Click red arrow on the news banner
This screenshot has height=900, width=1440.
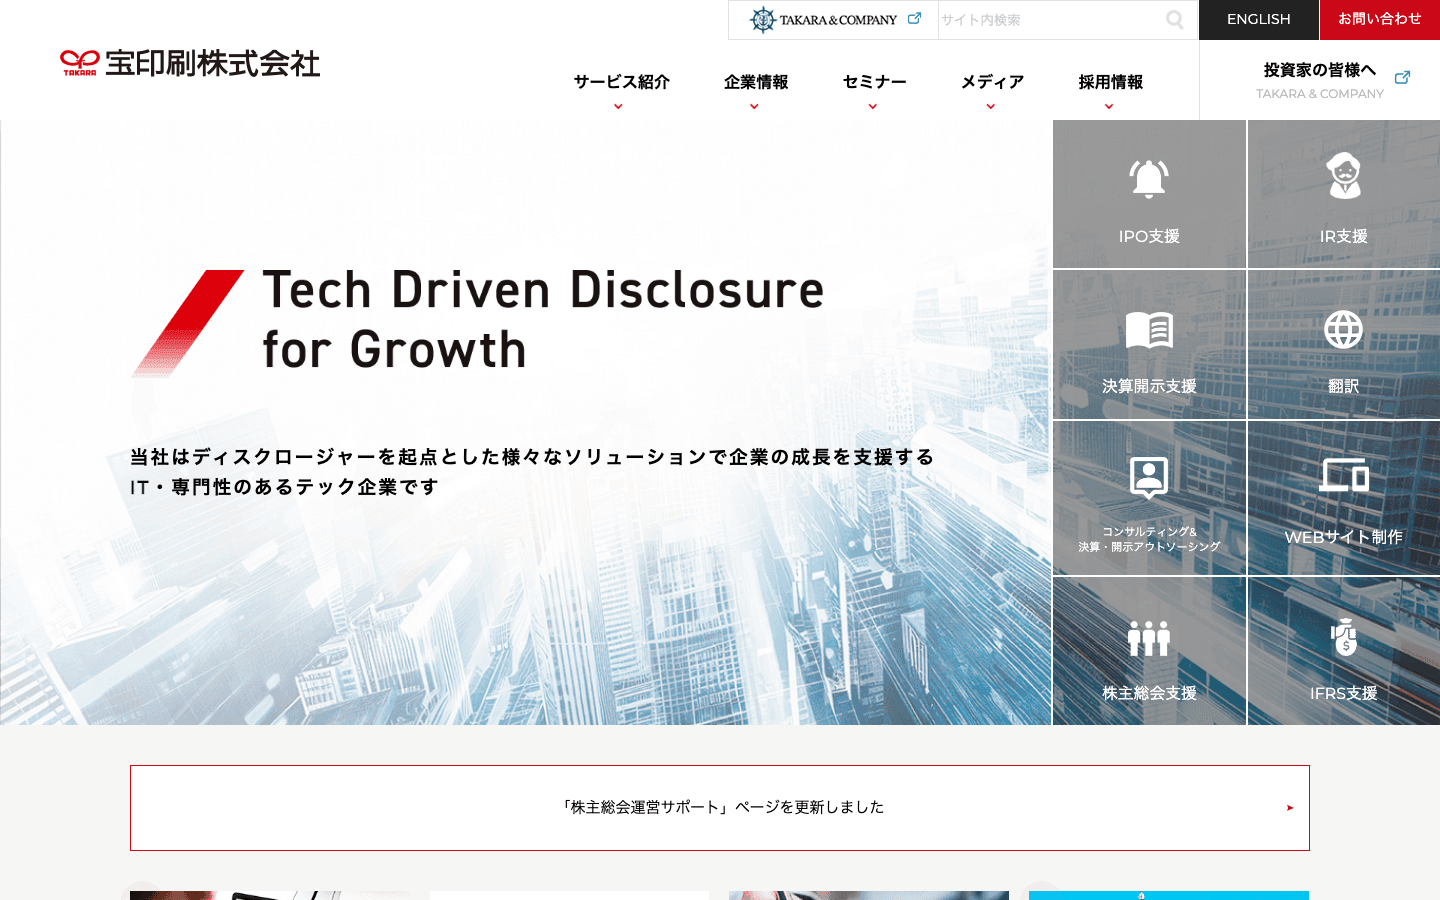point(1290,808)
